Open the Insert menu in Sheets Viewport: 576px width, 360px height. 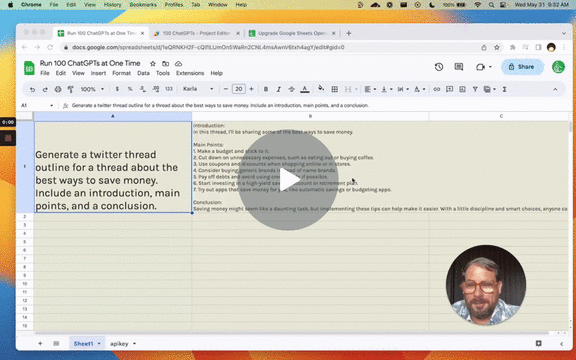click(x=98, y=73)
